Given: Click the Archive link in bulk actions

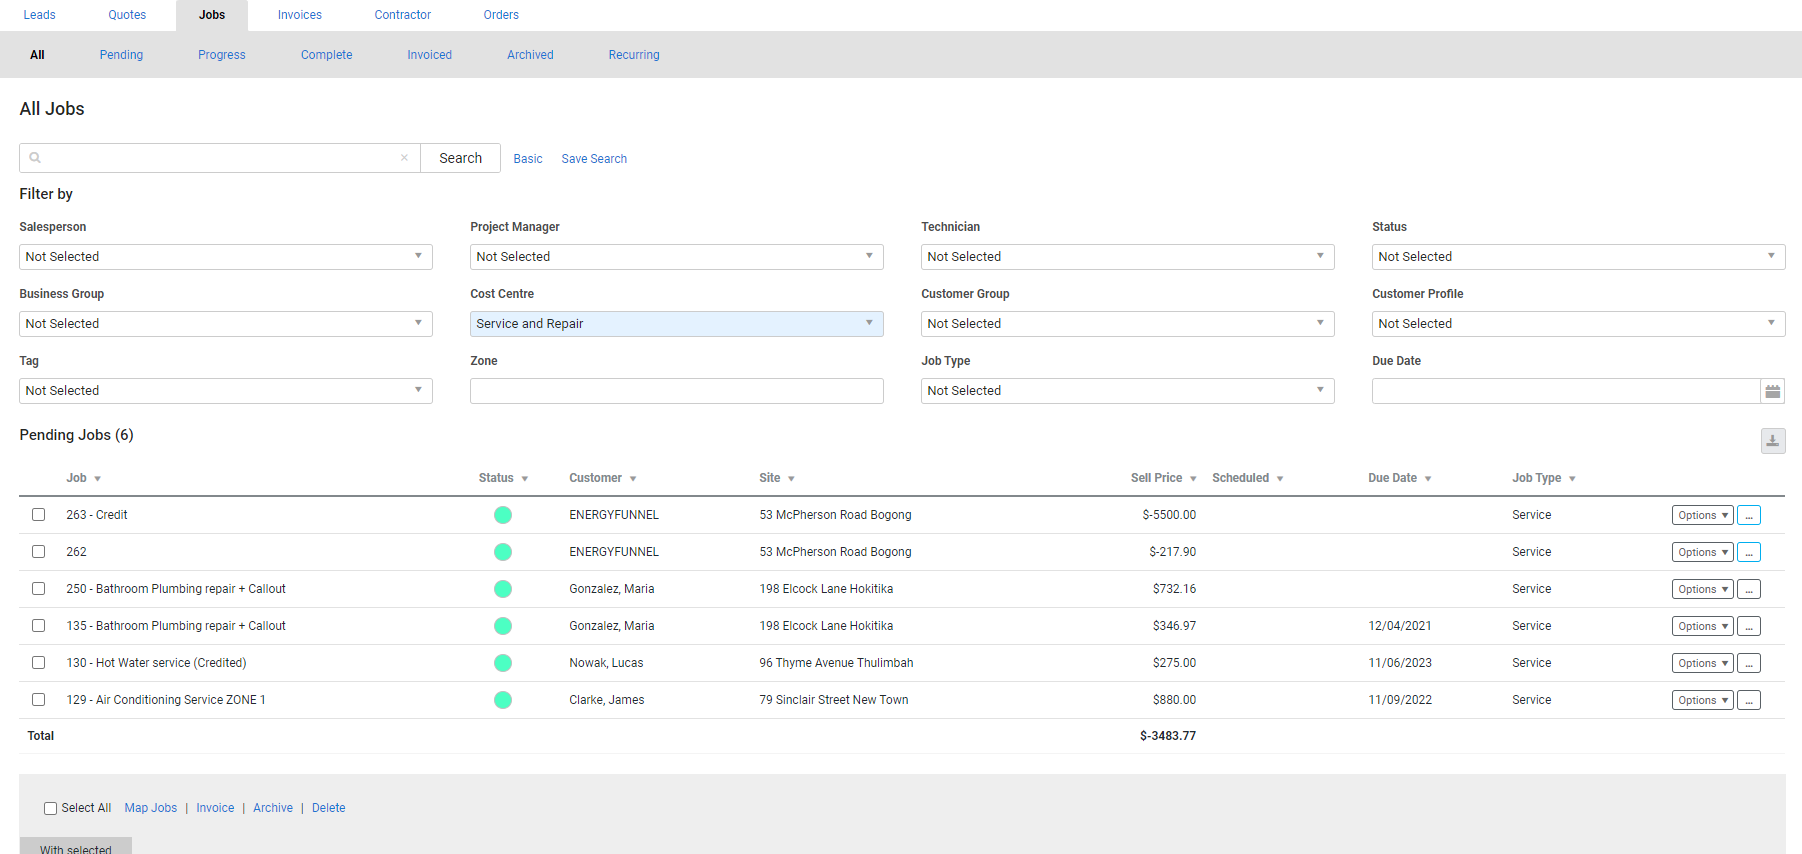Looking at the screenshot, I should point(273,808).
